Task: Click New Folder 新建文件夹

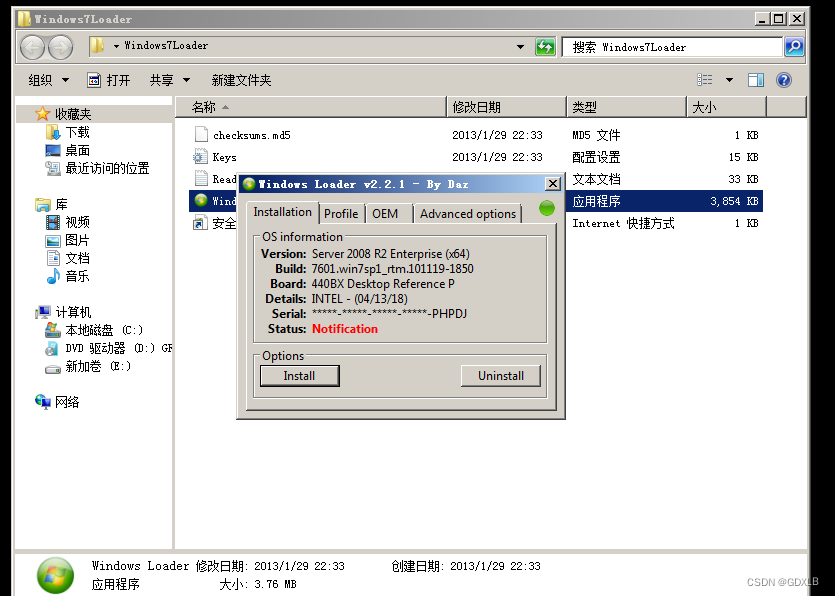Action: (x=241, y=80)
